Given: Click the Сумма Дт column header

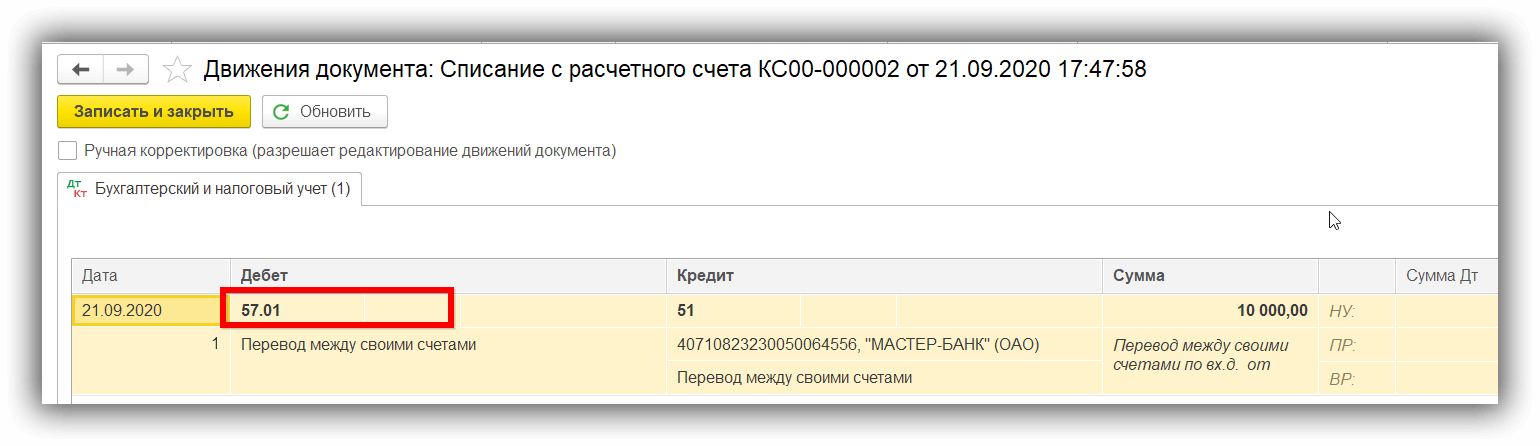Looking at the screenshot, I should 1446,276.
